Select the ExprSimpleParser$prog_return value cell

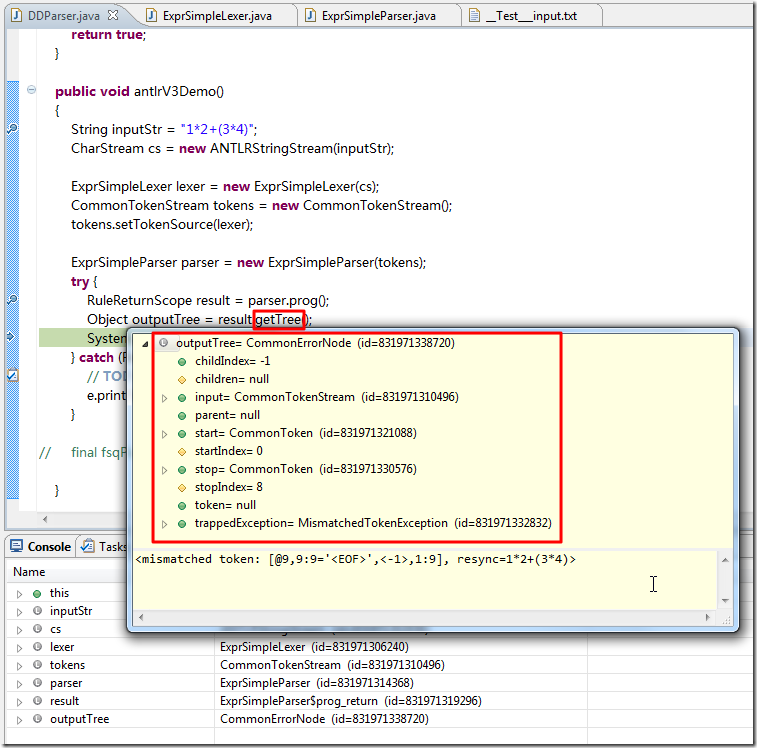(x=401, y=701)
